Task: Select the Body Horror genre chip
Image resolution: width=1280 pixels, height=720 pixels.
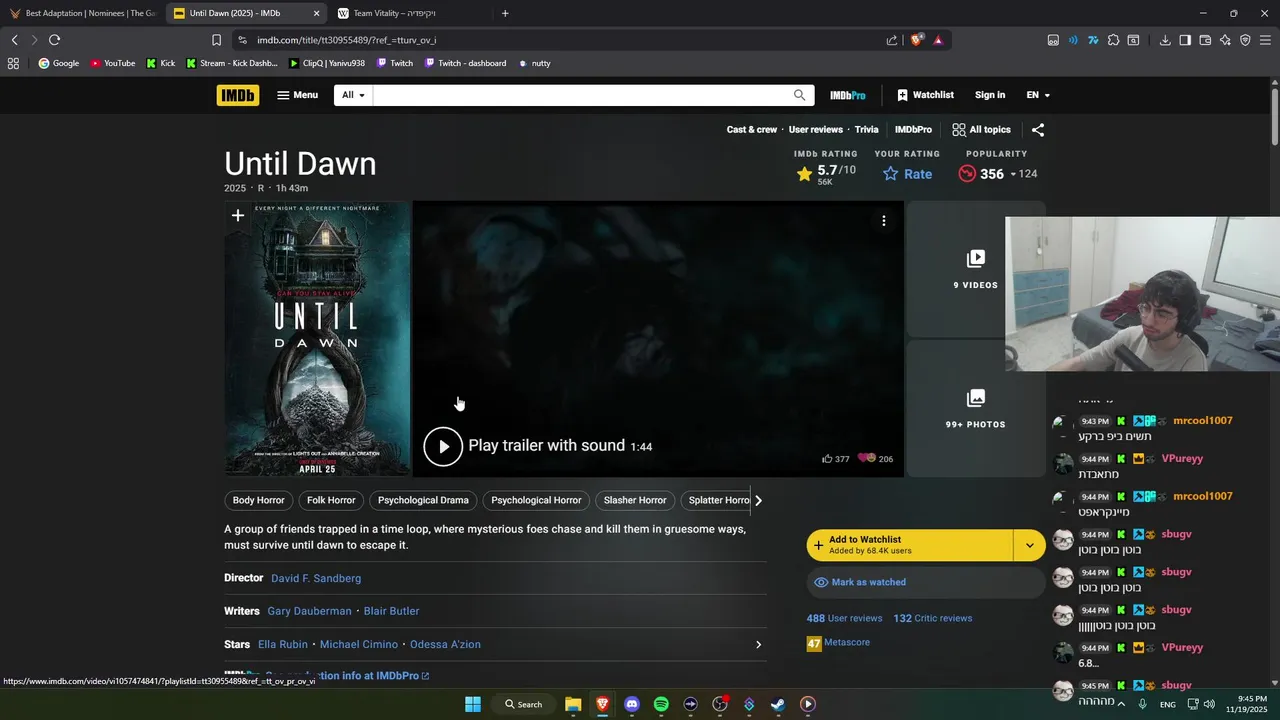Action: tap(259, 500)
